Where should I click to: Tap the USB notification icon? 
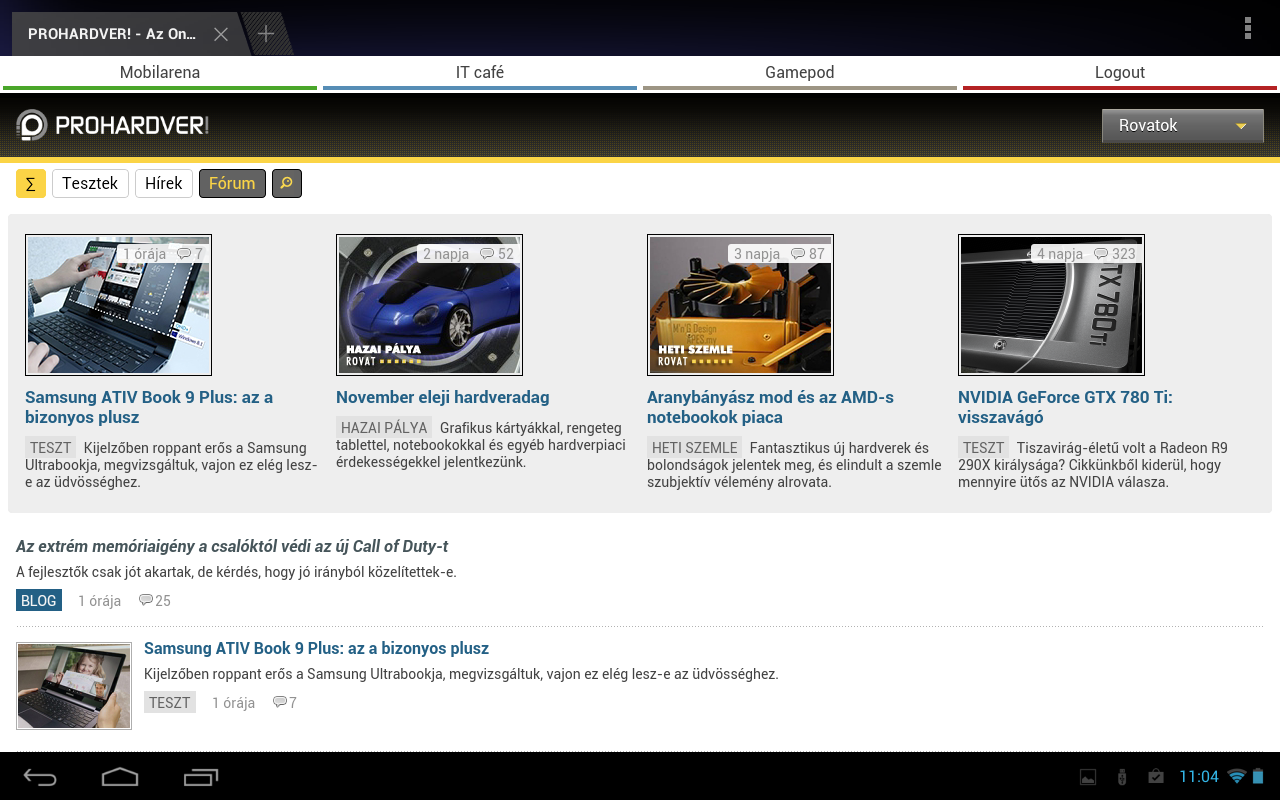coord(1122,777)
